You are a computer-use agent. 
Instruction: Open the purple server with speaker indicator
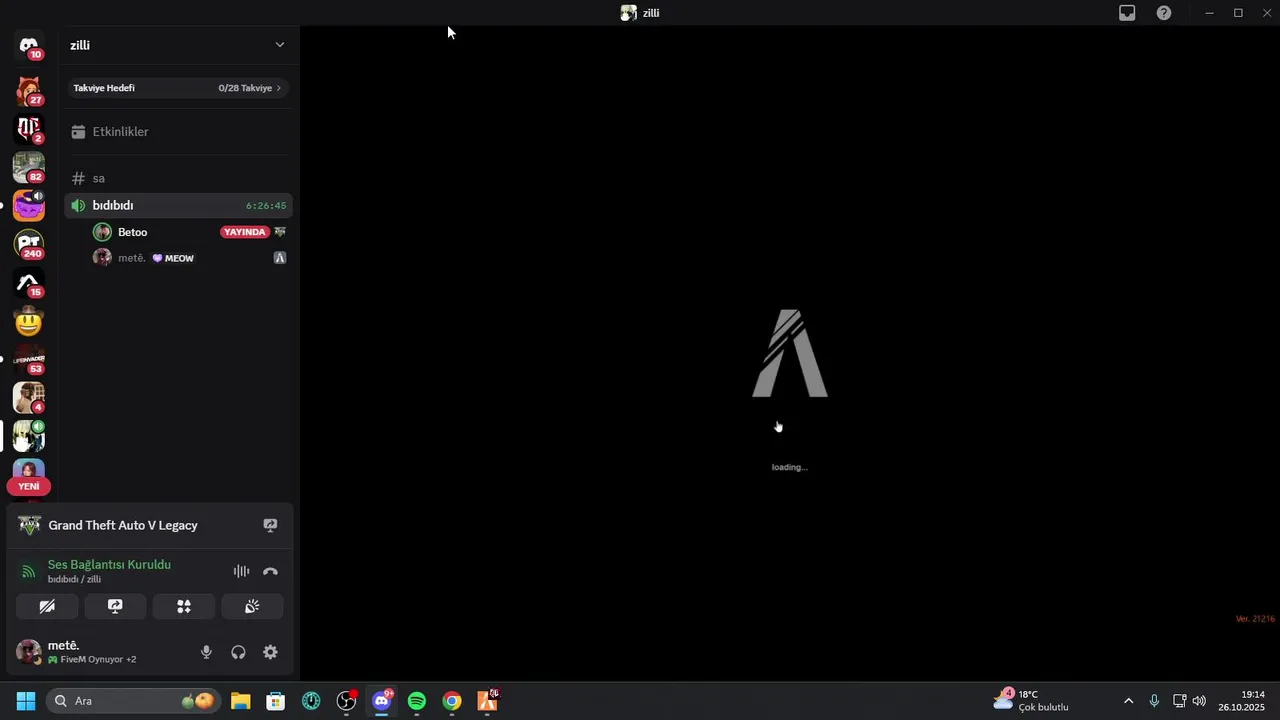(28, 205)
